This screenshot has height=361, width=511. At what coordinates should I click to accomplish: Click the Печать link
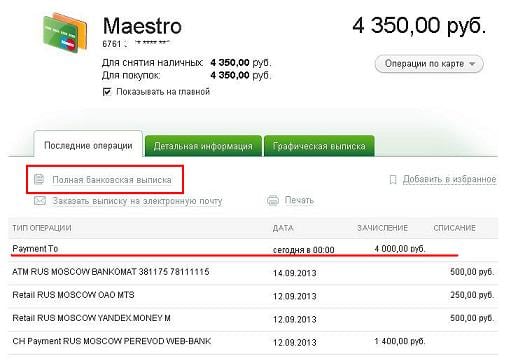tap(299, 200)
